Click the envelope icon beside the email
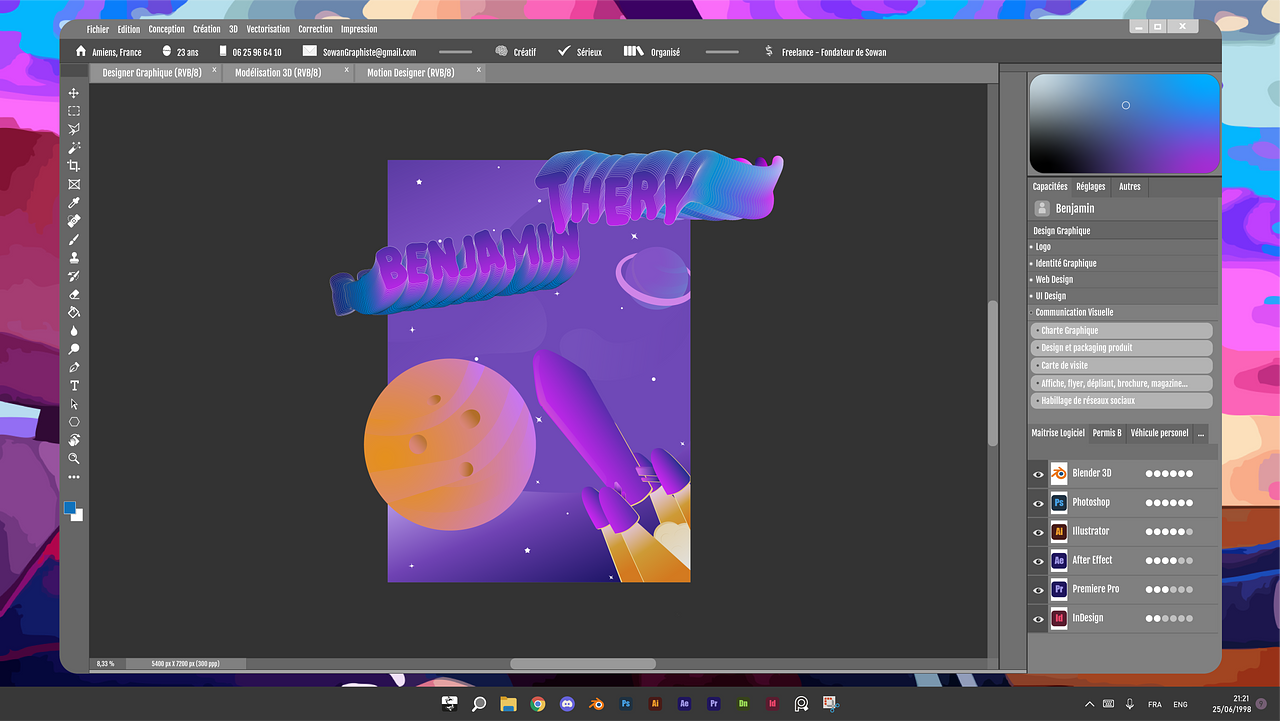The image size is (1280, 721). pos(310,51)
